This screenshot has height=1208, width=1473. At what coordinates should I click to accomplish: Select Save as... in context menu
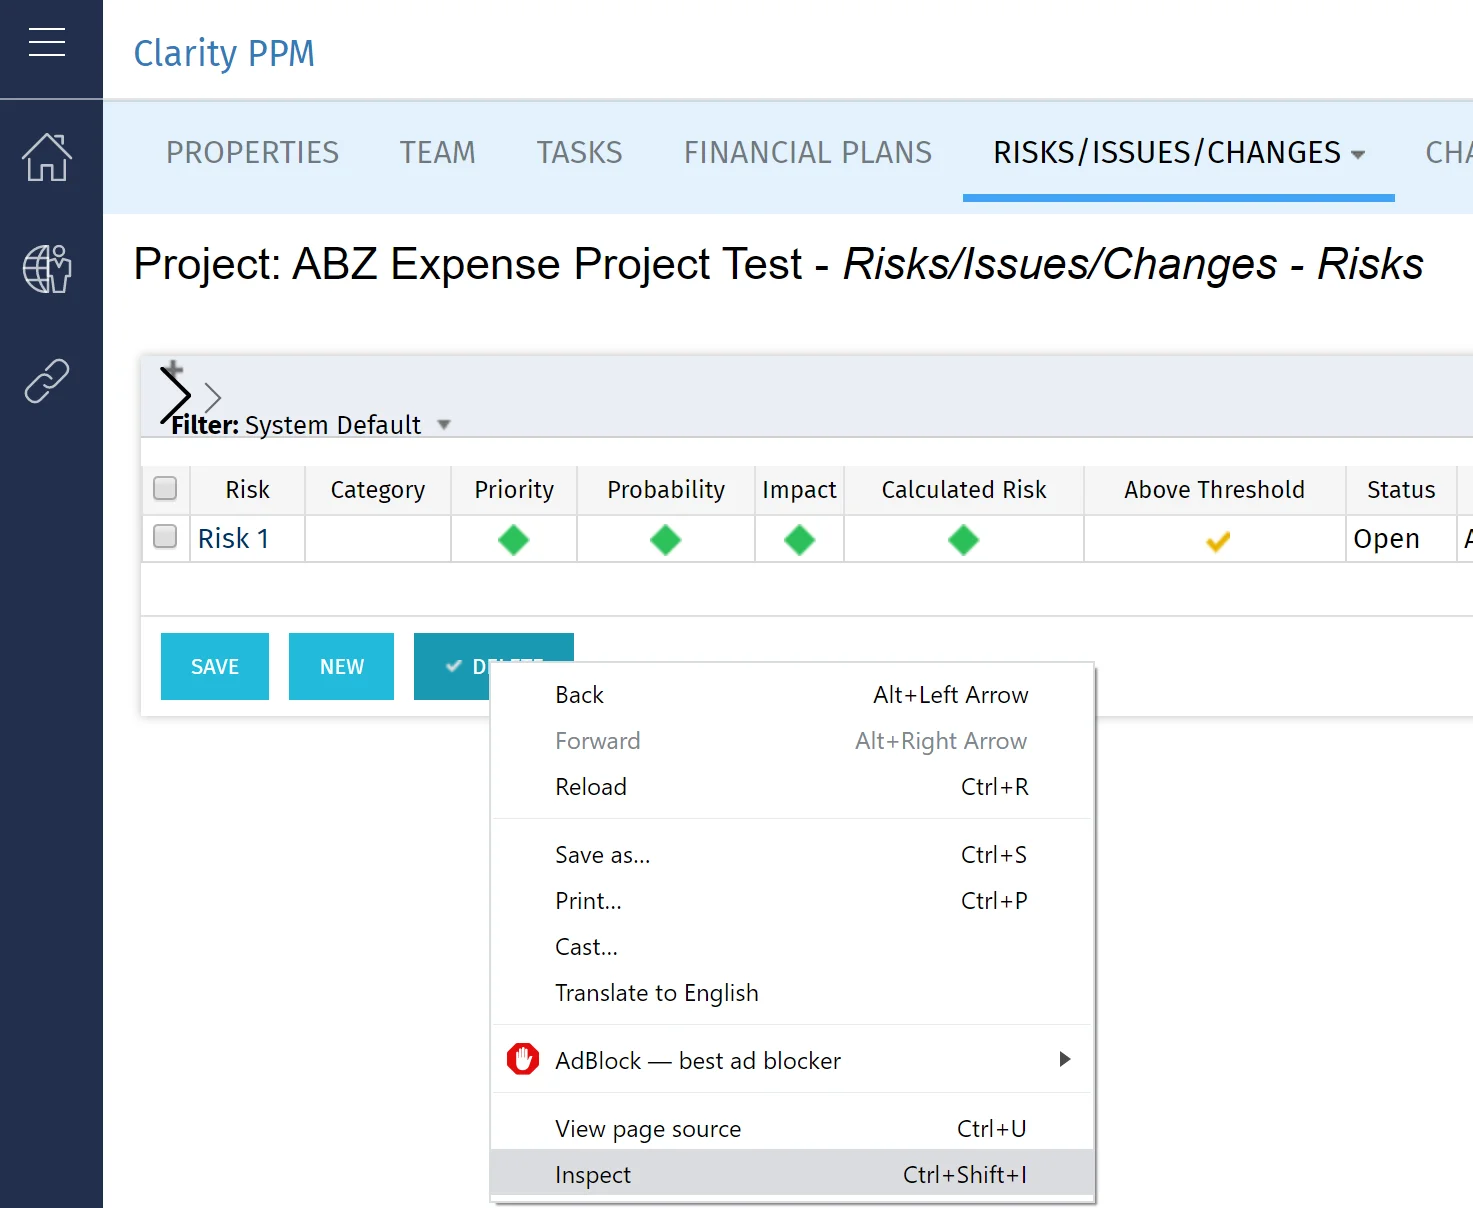pyautogui.click(x=793, y=855)
